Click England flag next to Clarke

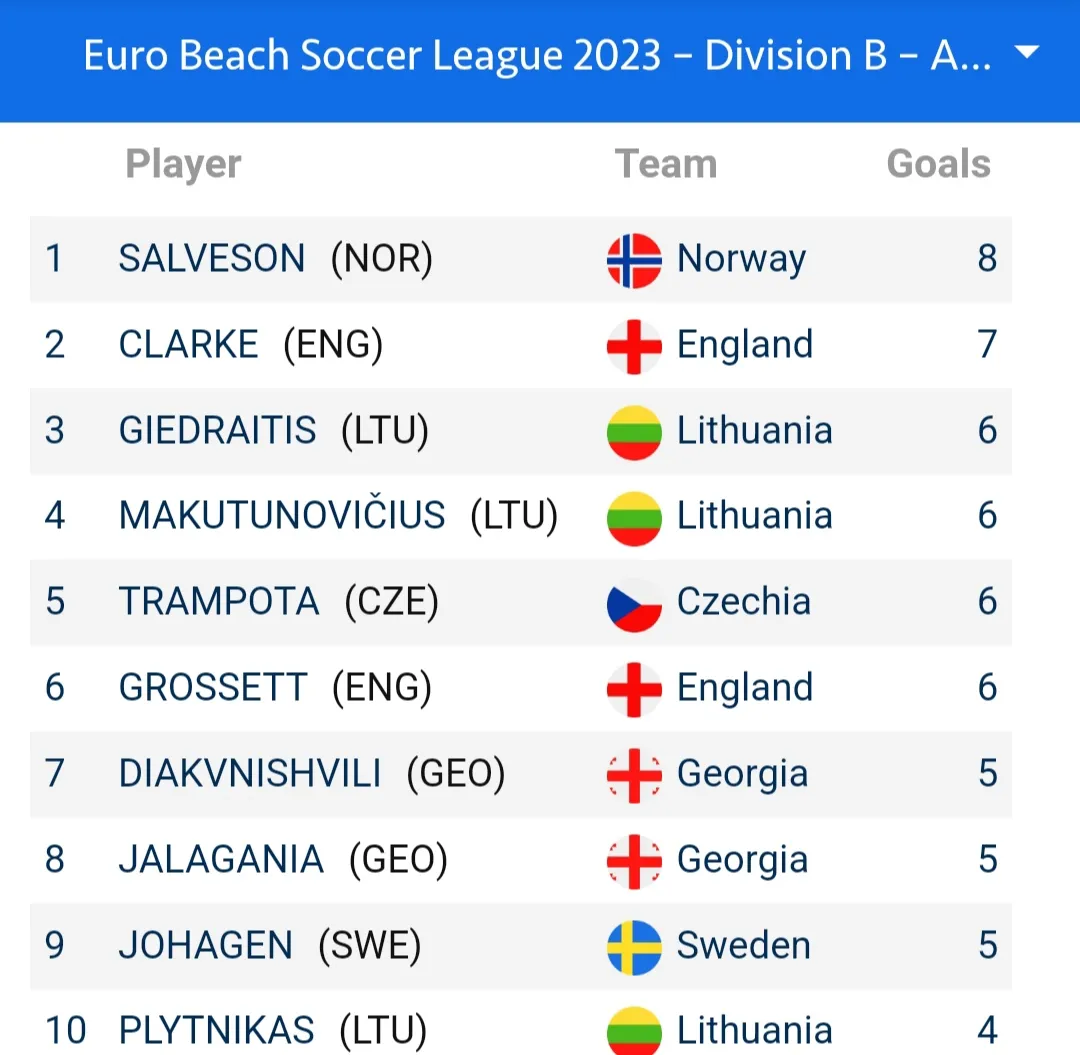tap(634, 346)
